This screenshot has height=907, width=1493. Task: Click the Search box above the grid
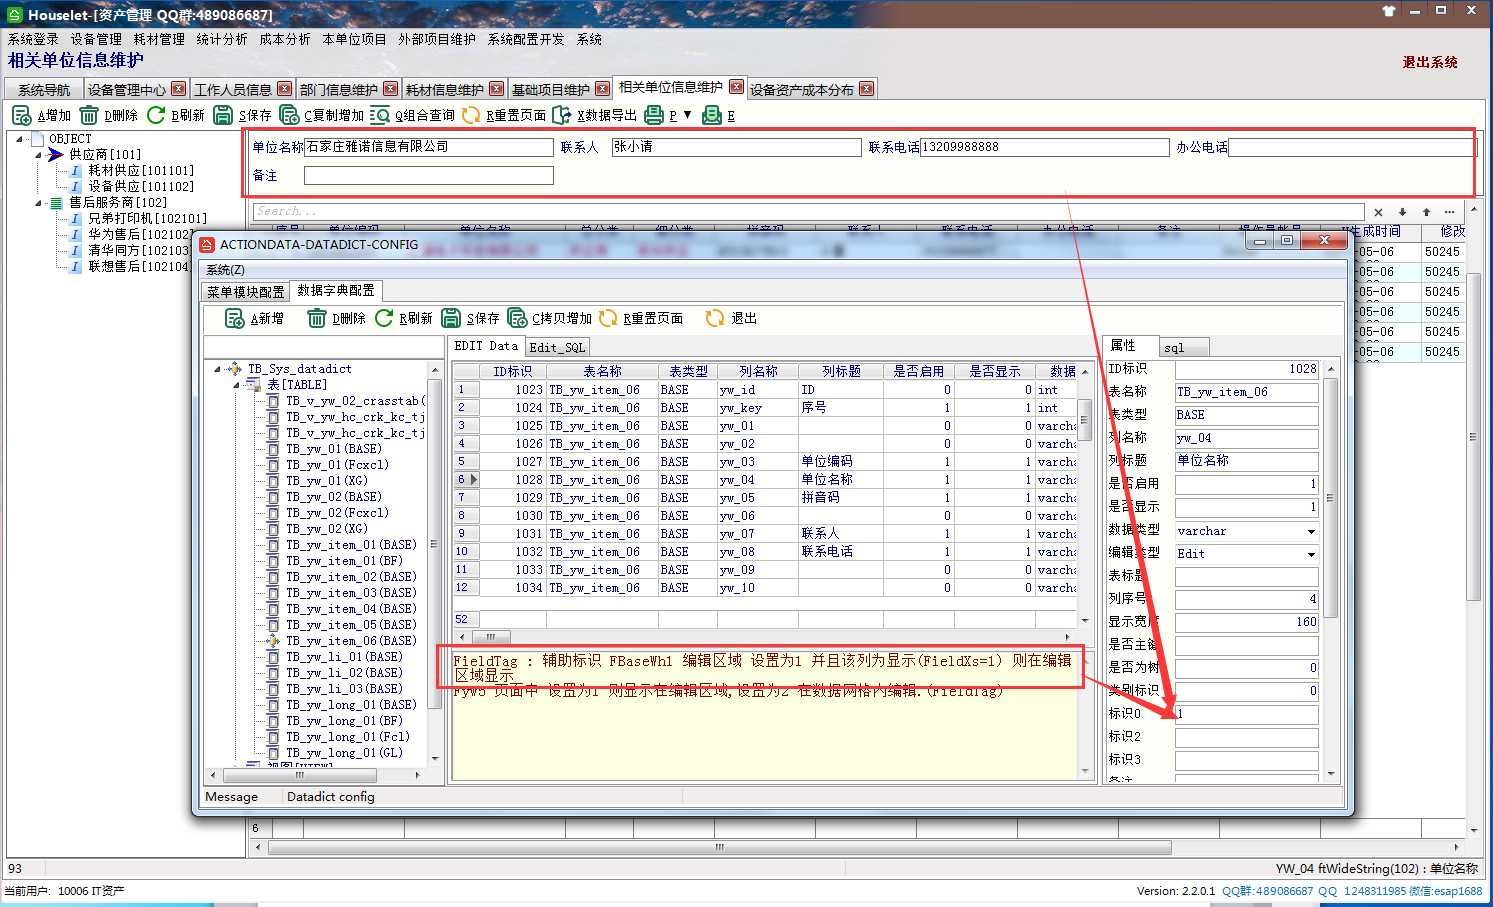pyautogui.click(x=808, y=212)
